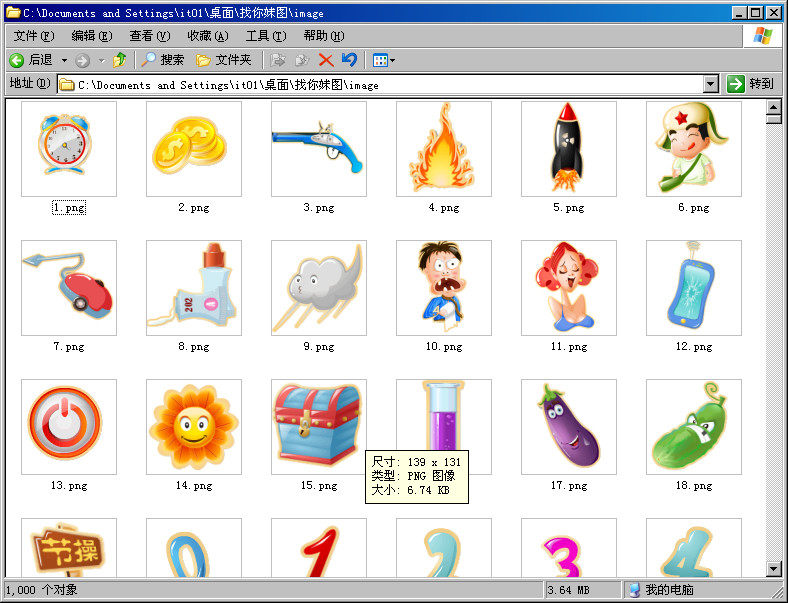The image size is (788, 603).
Task: Click the folder icon in the title bar
Action: (13, 13)
